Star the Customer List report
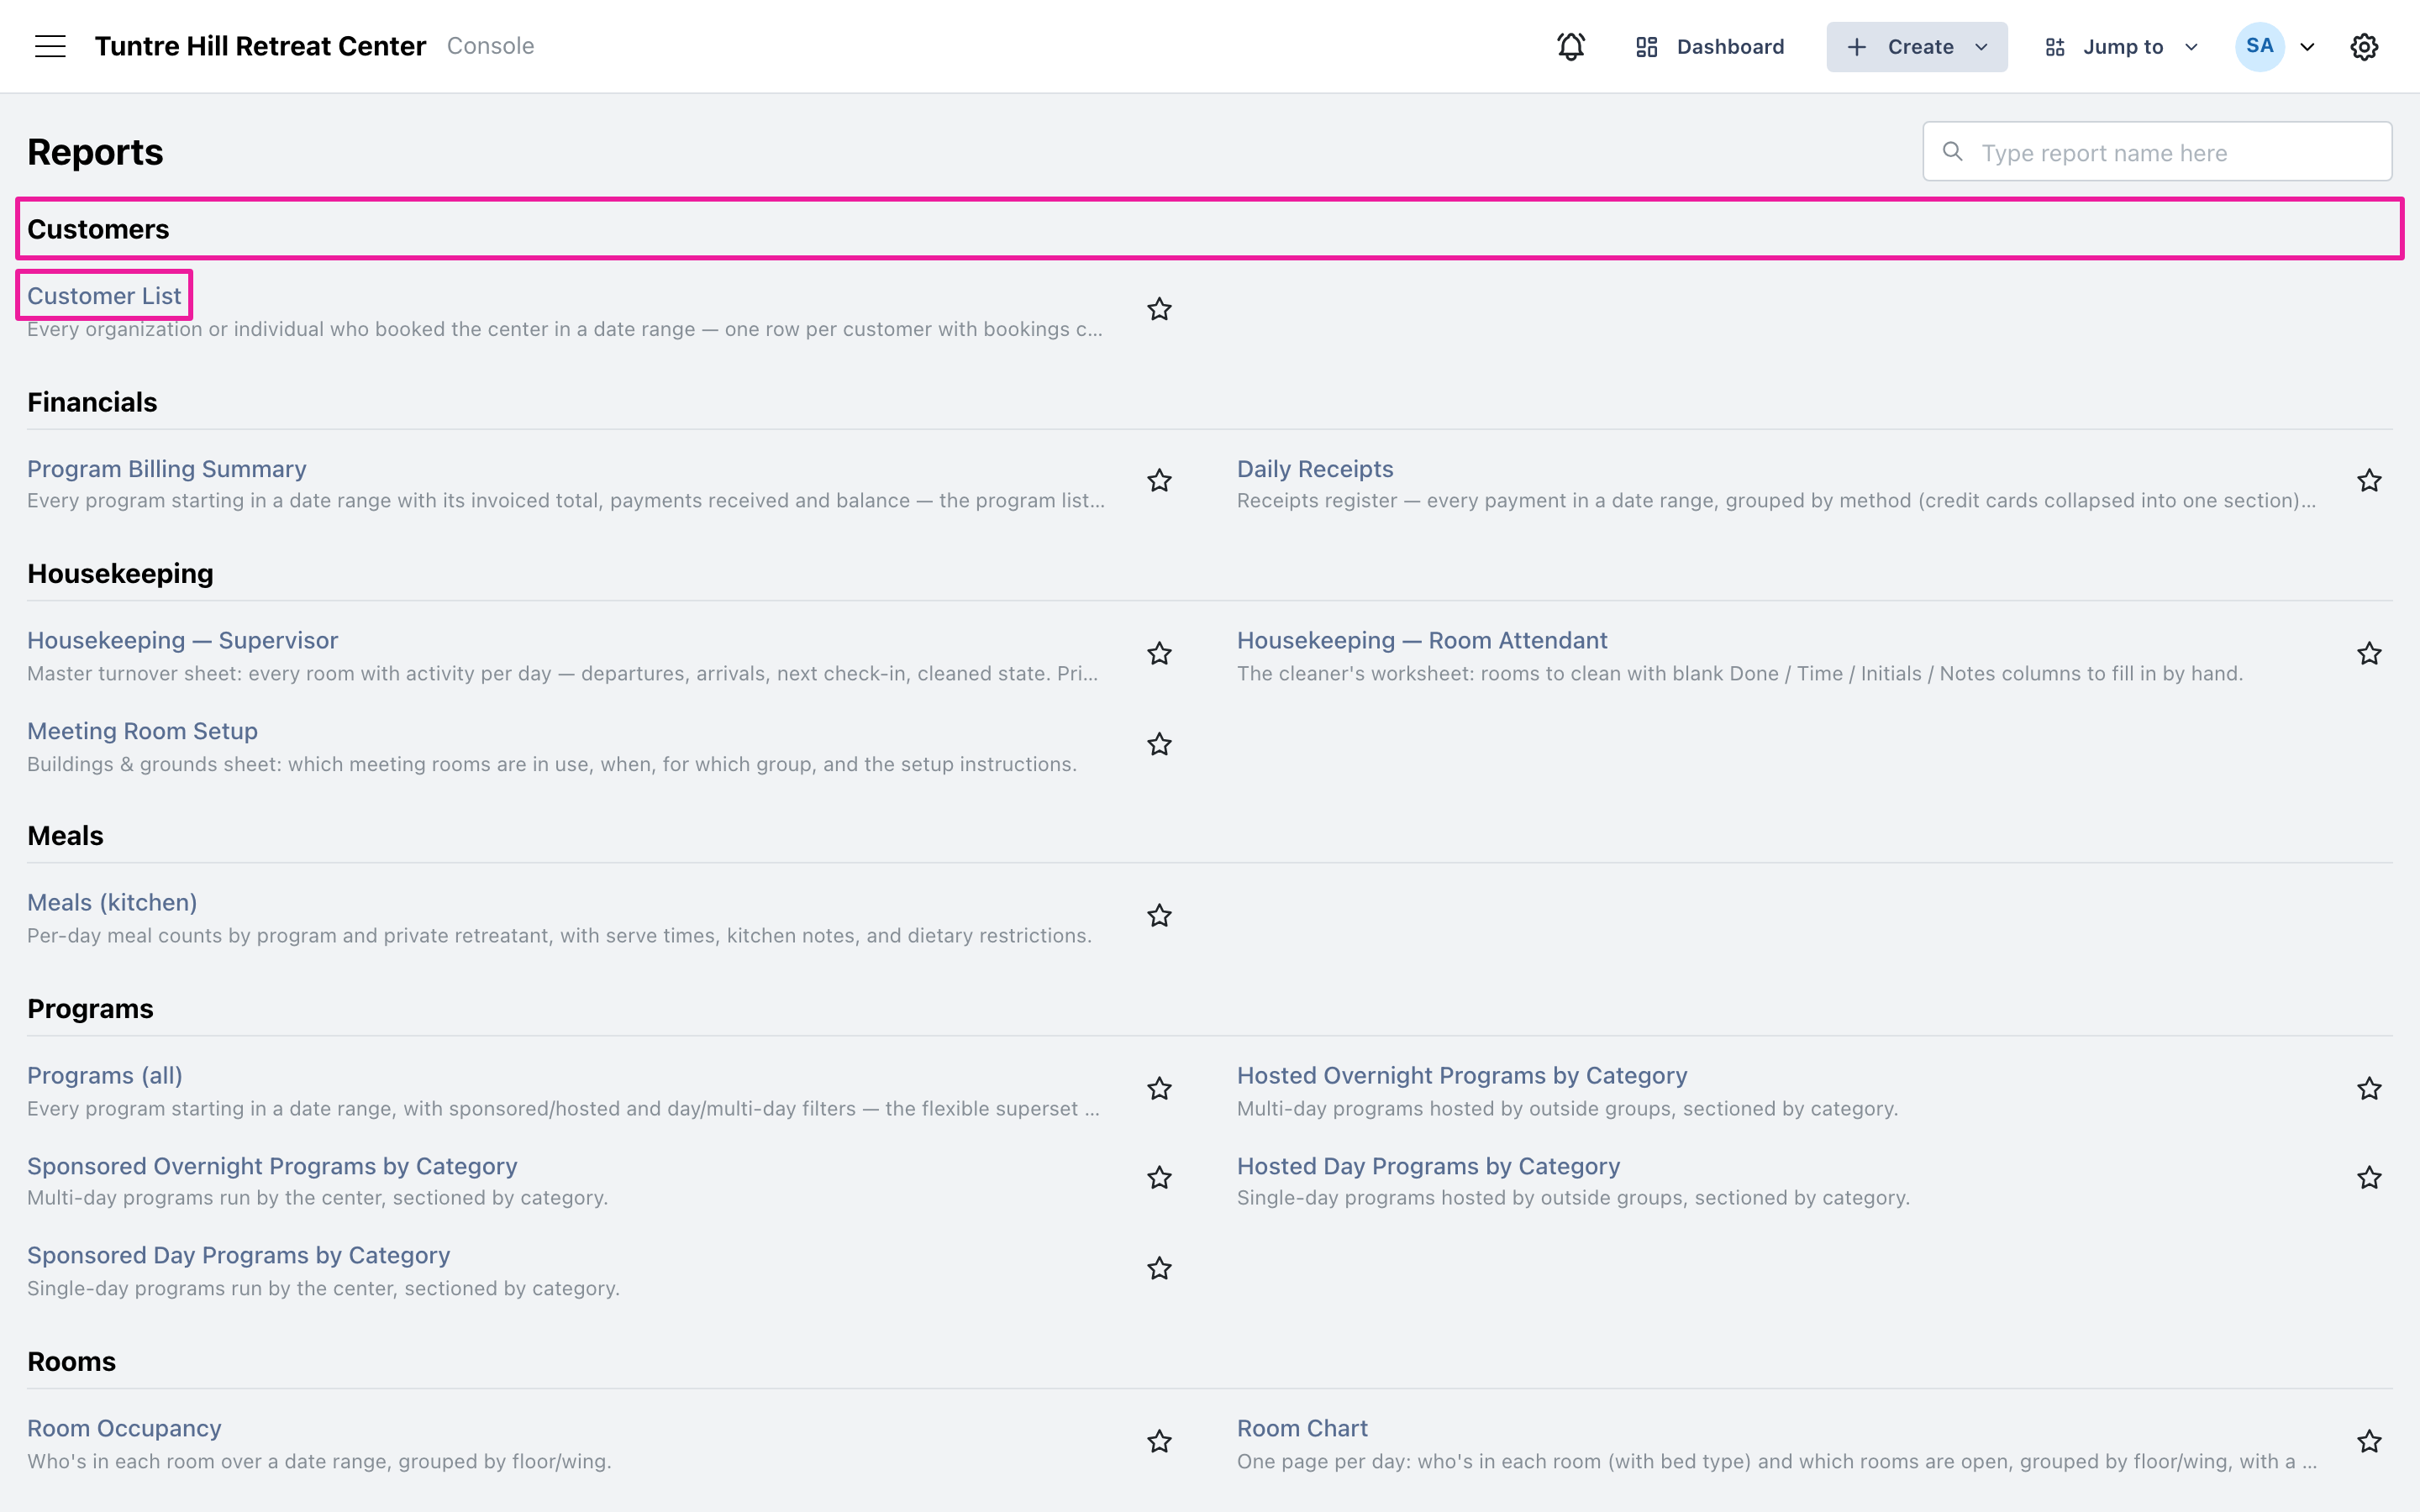This screenshot has height=1512, width=2420. coord(1159,309)
